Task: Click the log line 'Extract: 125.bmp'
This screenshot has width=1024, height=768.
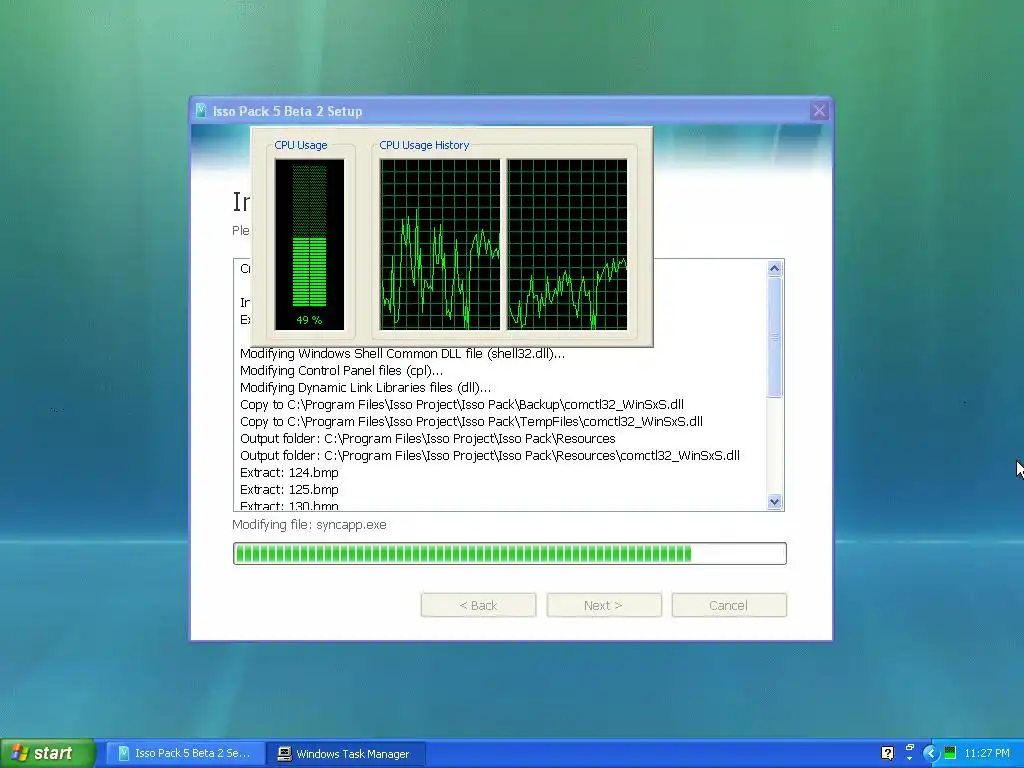Action: point(289,489)
